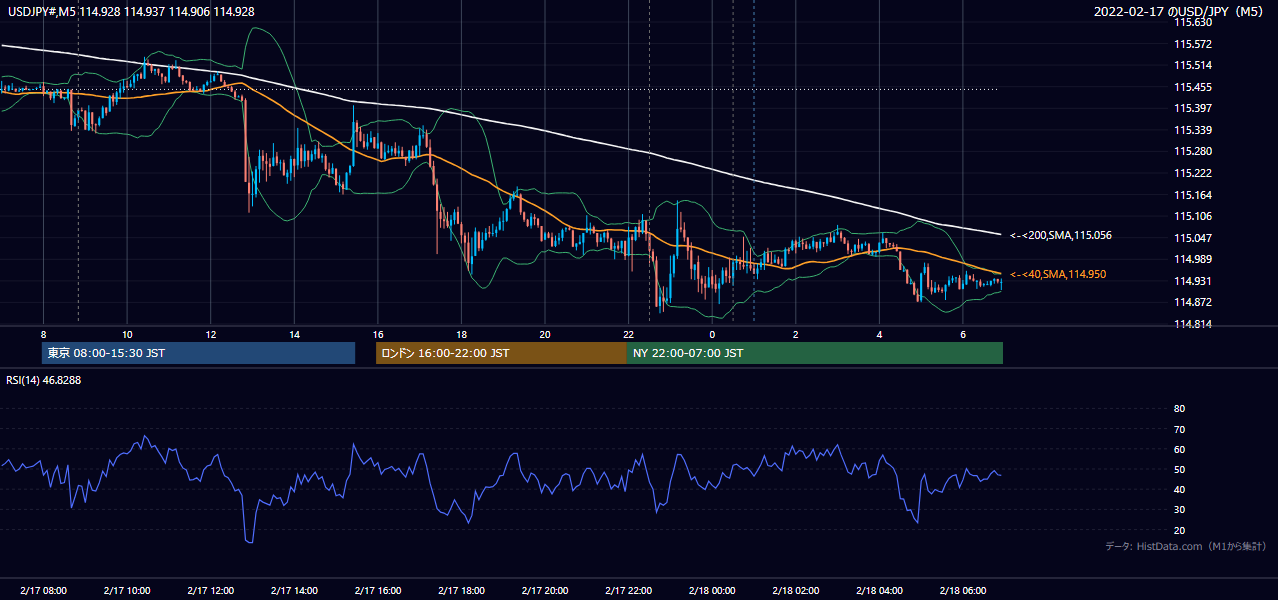1278x600 pixels.
Task: Click the 2/17 12:00 date label
Action: (211, 591)
